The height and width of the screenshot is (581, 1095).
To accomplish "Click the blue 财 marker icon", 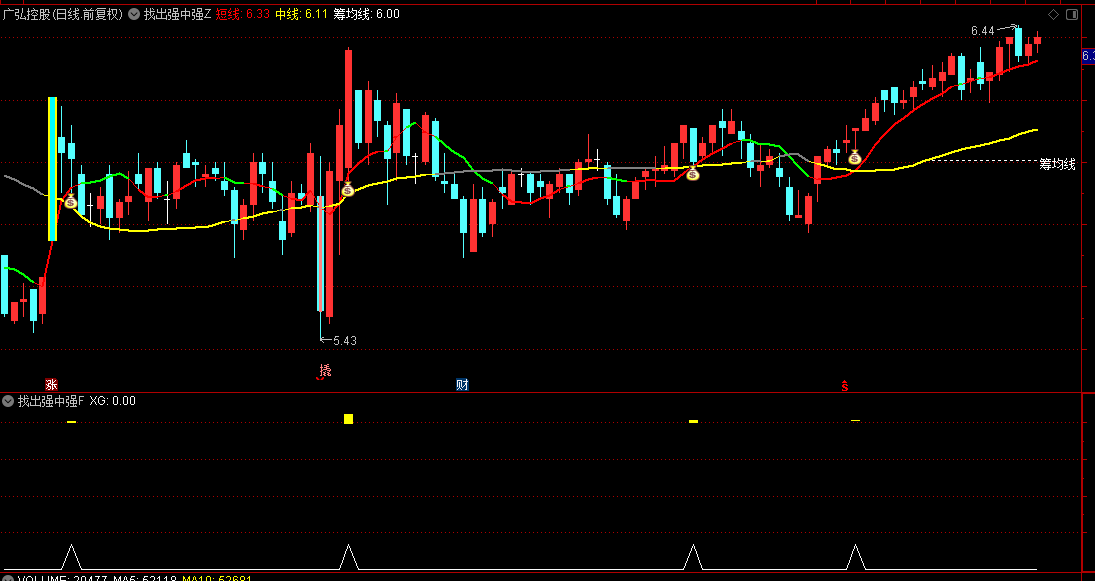I will tap(462, 385).
